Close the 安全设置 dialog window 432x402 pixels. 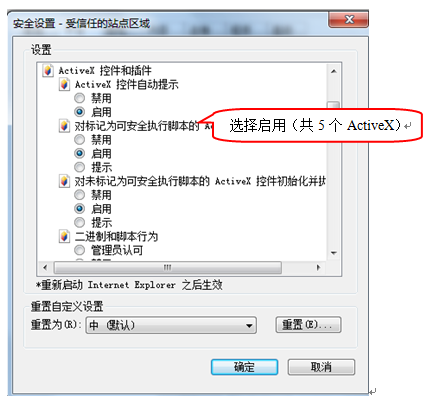point(349,19)
